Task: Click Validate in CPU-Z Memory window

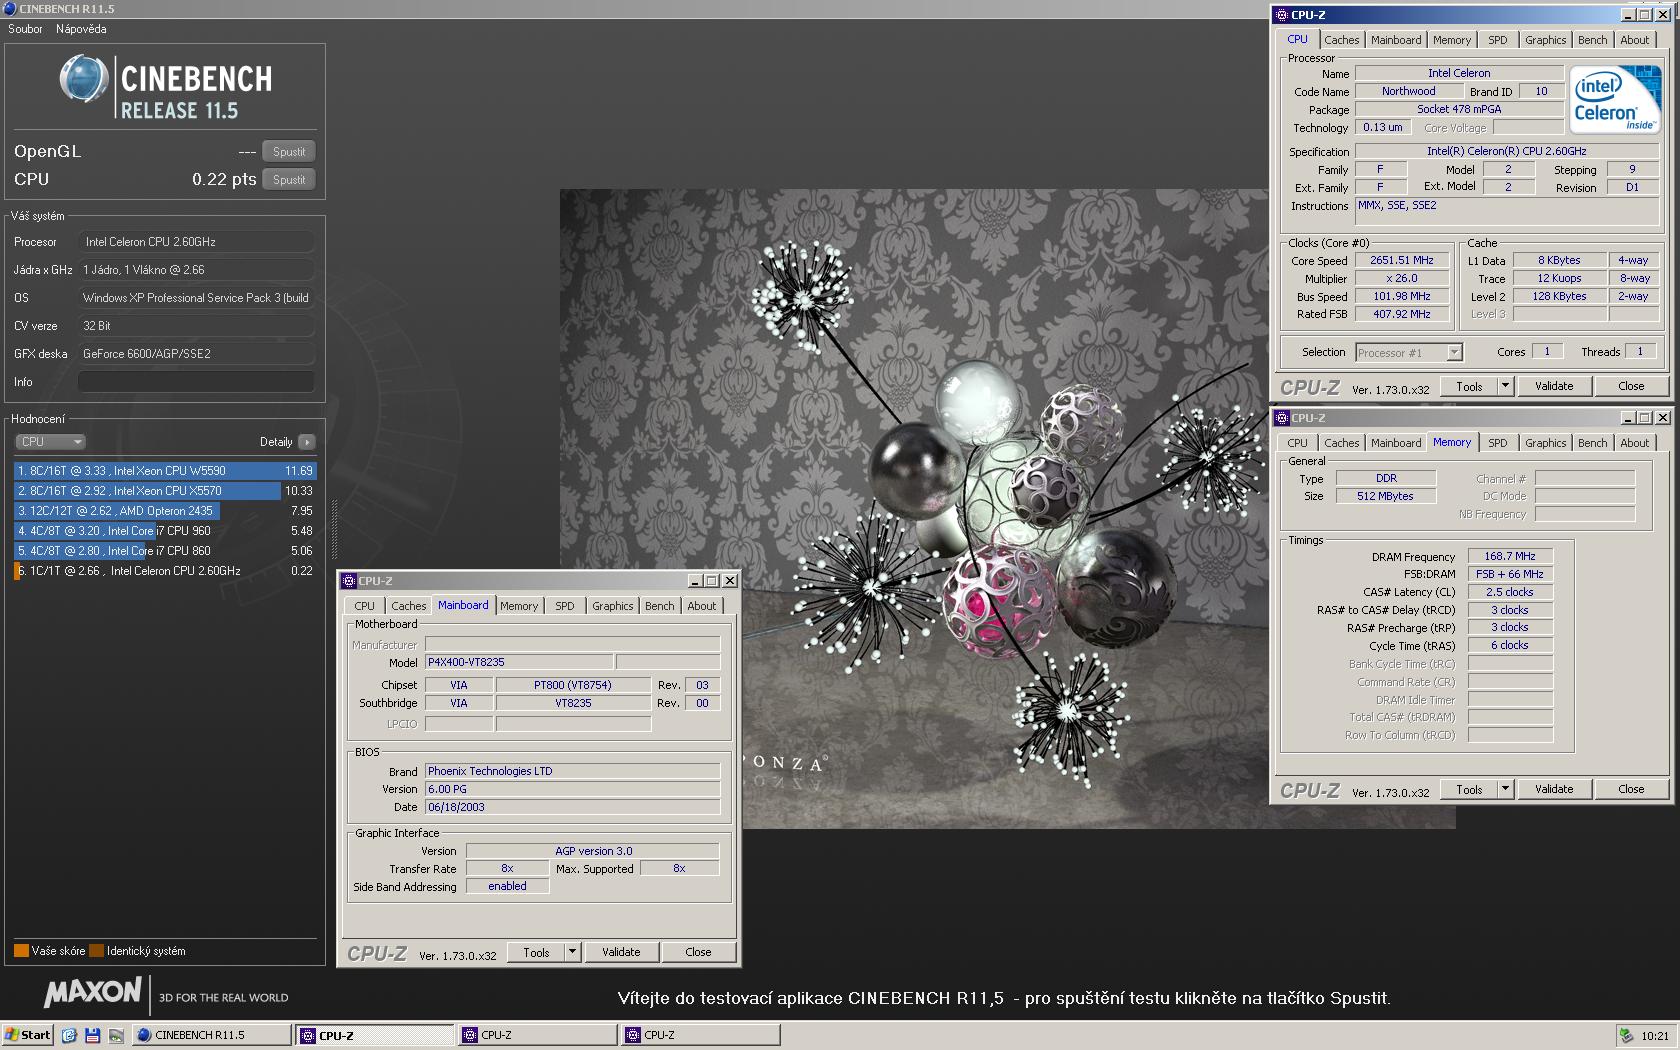Action: pyautogui.click(x=1554, y=789)
